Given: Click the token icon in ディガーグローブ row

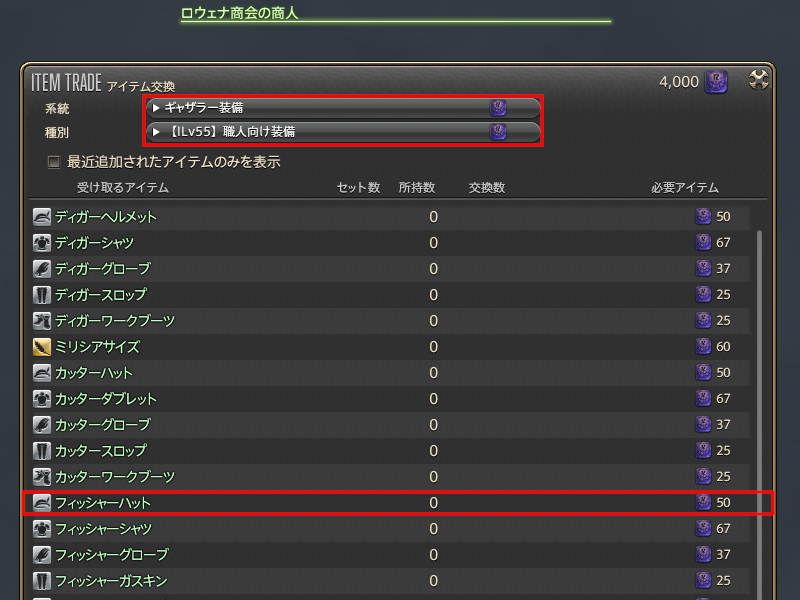Looking at the screenshot, I should [x=703, y=268].
